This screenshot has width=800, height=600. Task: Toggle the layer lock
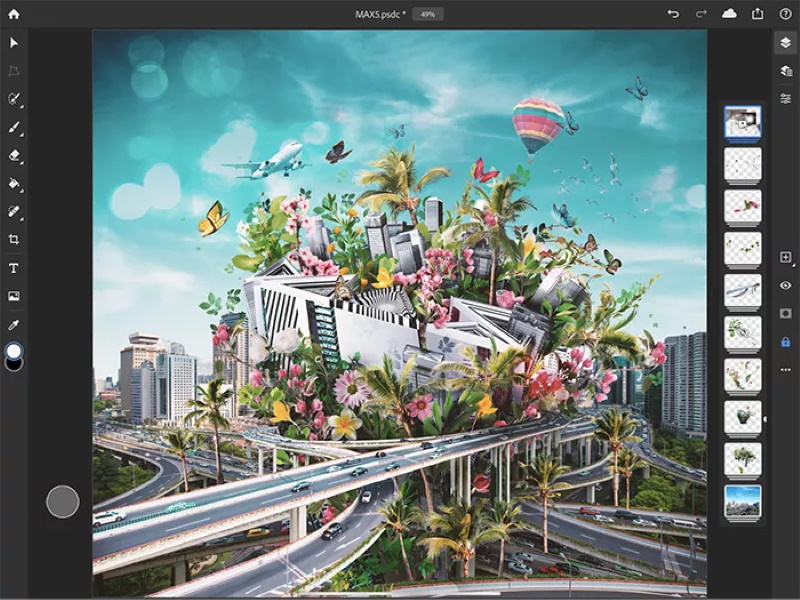[786, 342]
